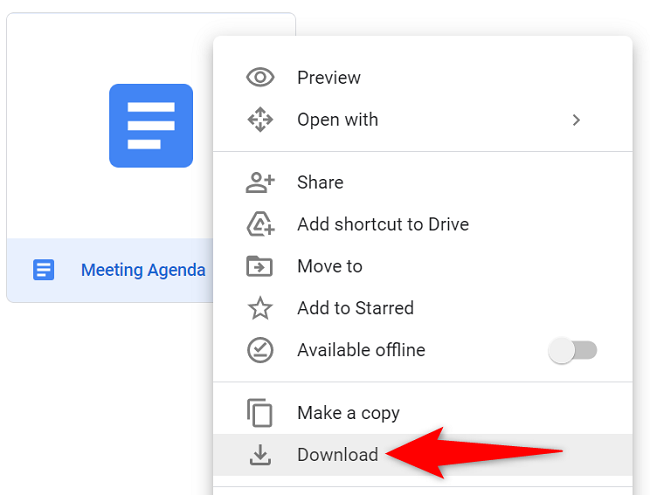Expand the Open with submenu chevron
This screenshot has height=495, width=650.
(x=576, y=120)
